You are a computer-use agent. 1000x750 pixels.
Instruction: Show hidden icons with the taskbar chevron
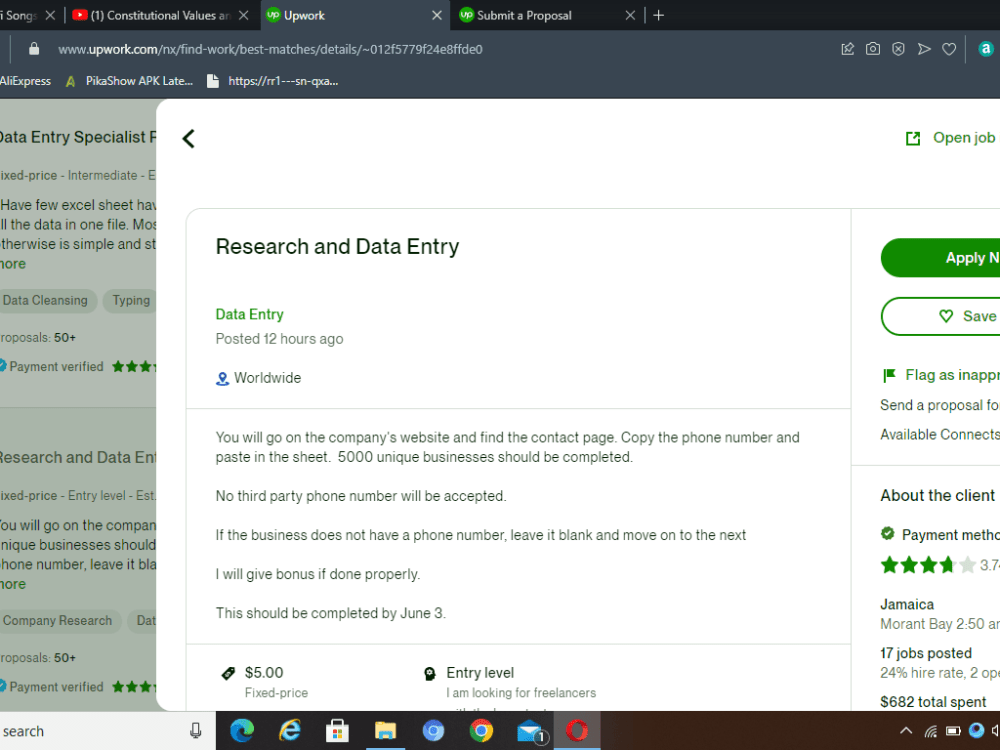click(x=905, y=731)
